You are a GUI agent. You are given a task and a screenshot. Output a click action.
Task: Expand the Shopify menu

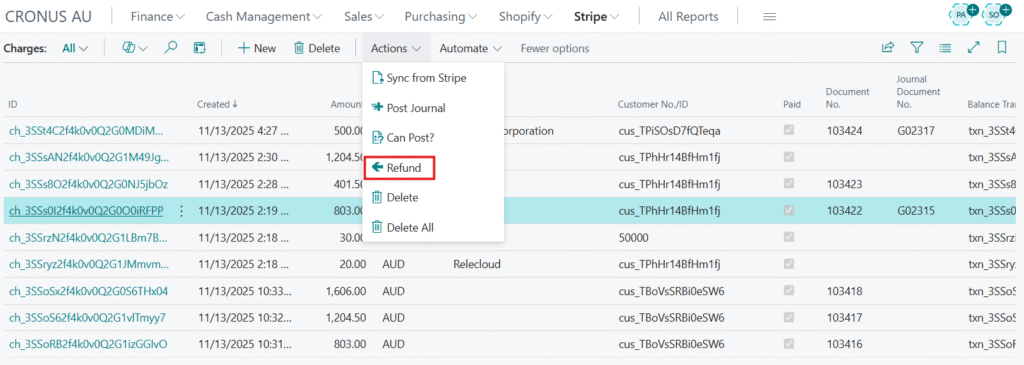(x=526, y=16)
